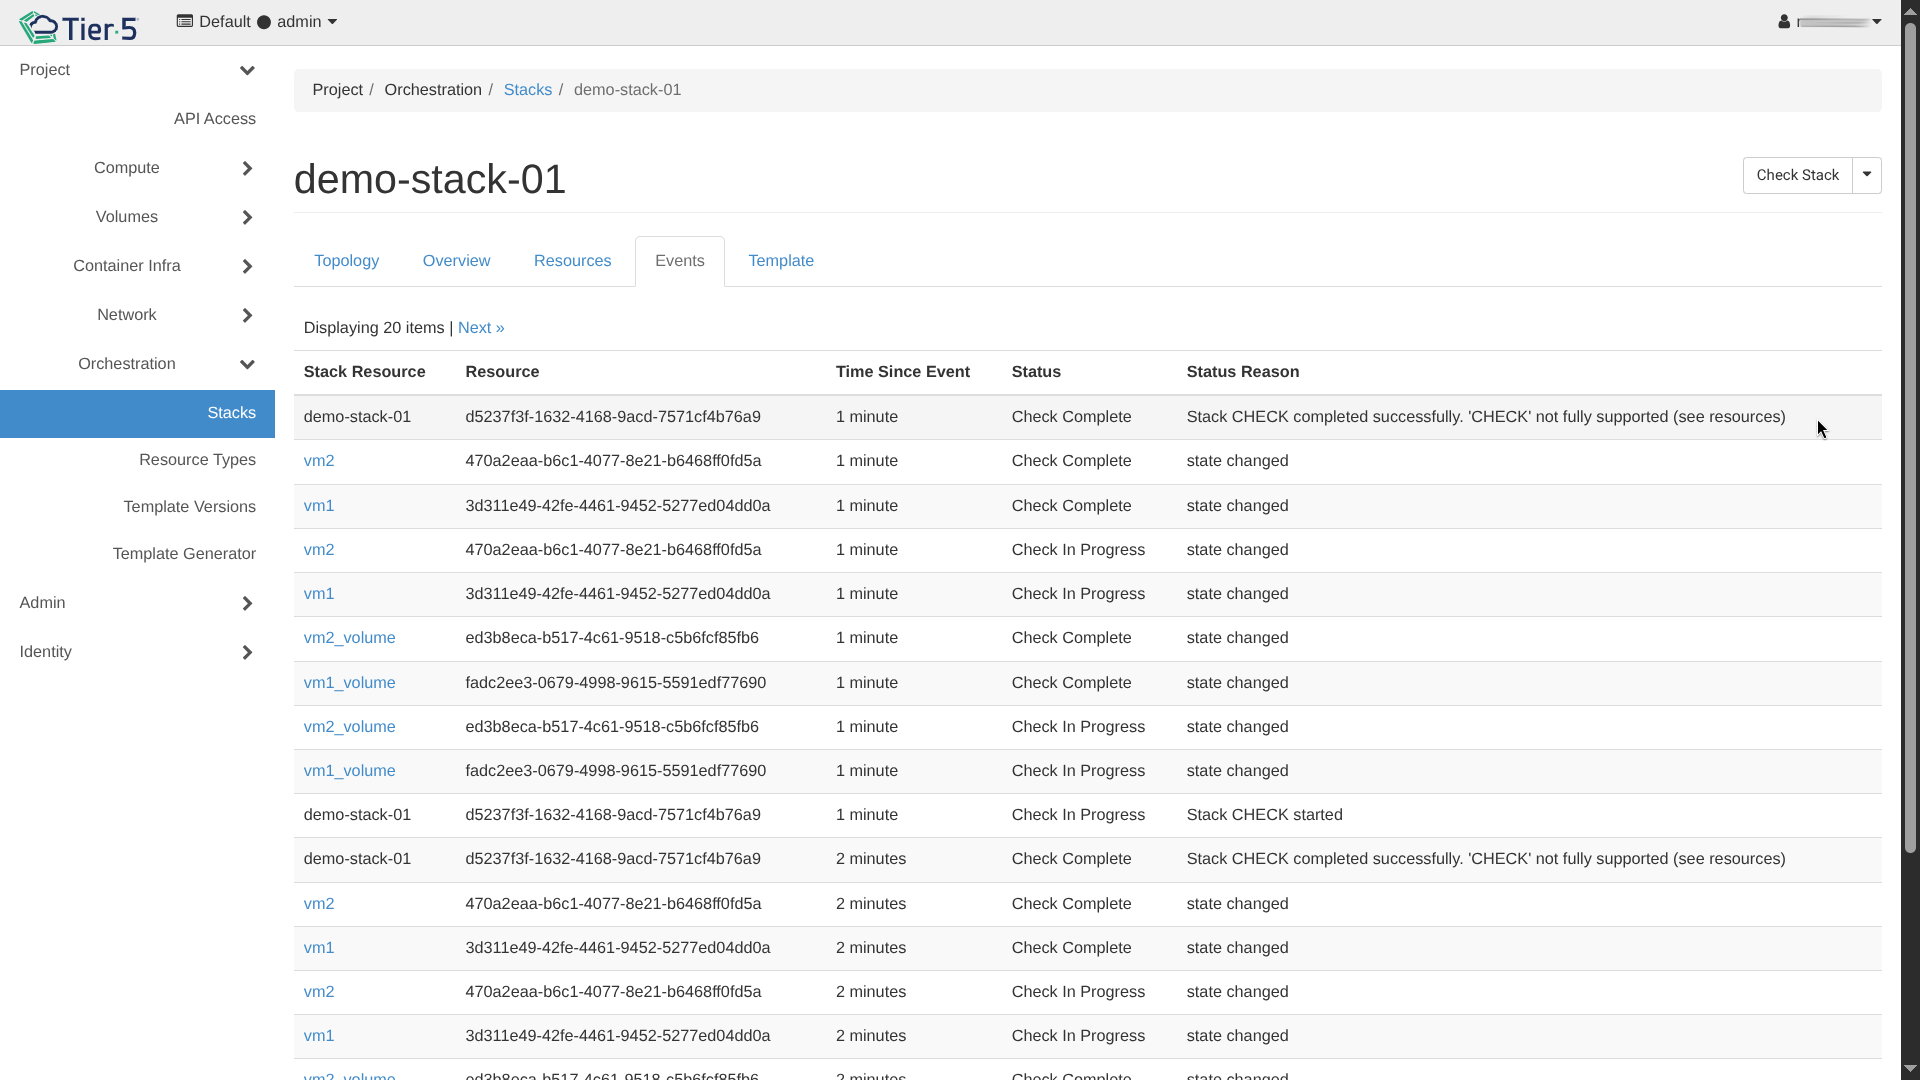Click the Tier-5 logo icon
This screenshot has height=1080, width=1920.
pyautogui.click(x=40, y=27)
